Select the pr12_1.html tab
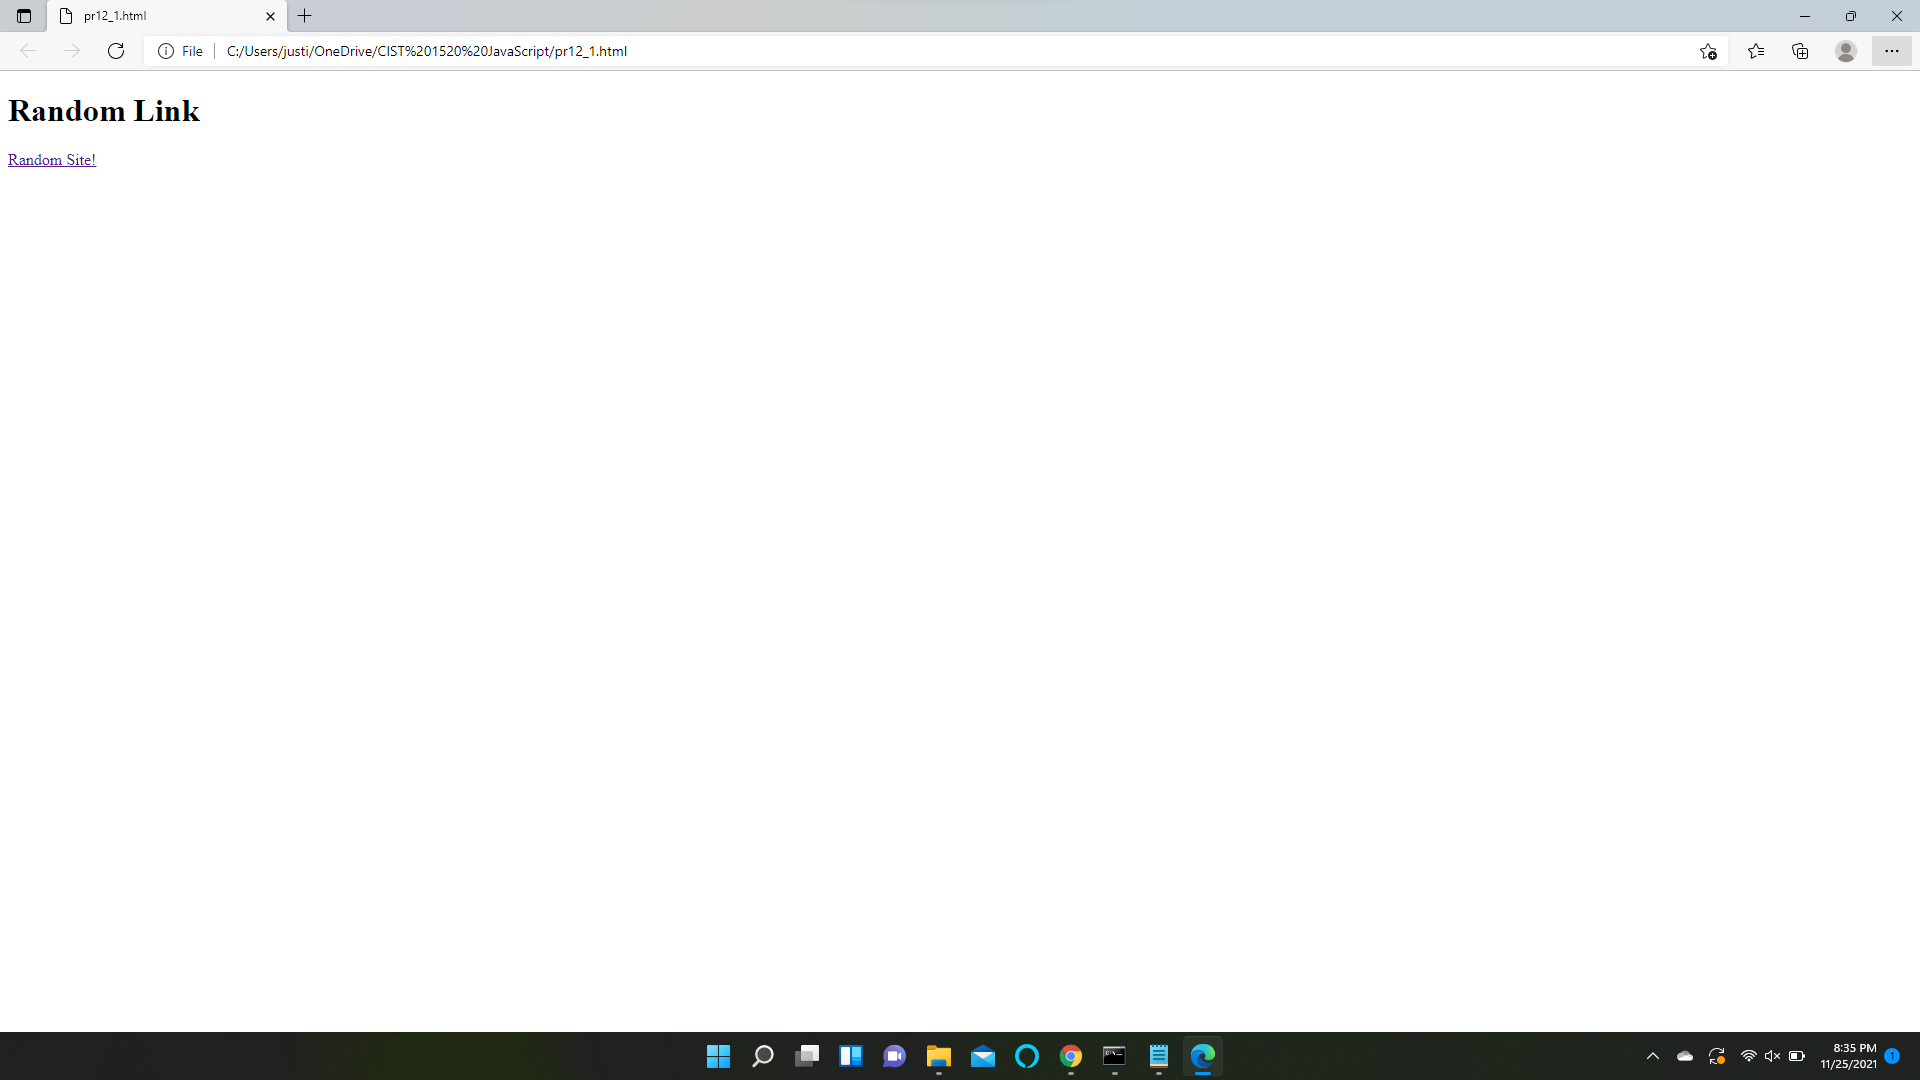The height and width of the screenshot is (1080, 1920). click(x=150, y=16)
